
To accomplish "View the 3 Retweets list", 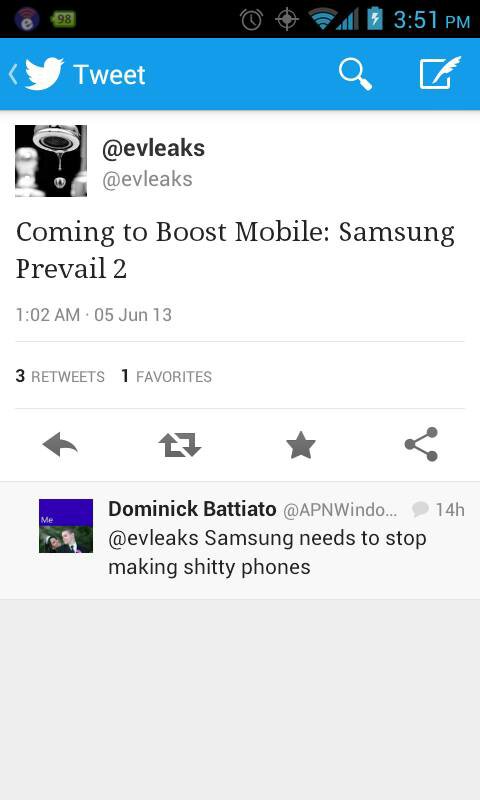I will pos(60,377).
